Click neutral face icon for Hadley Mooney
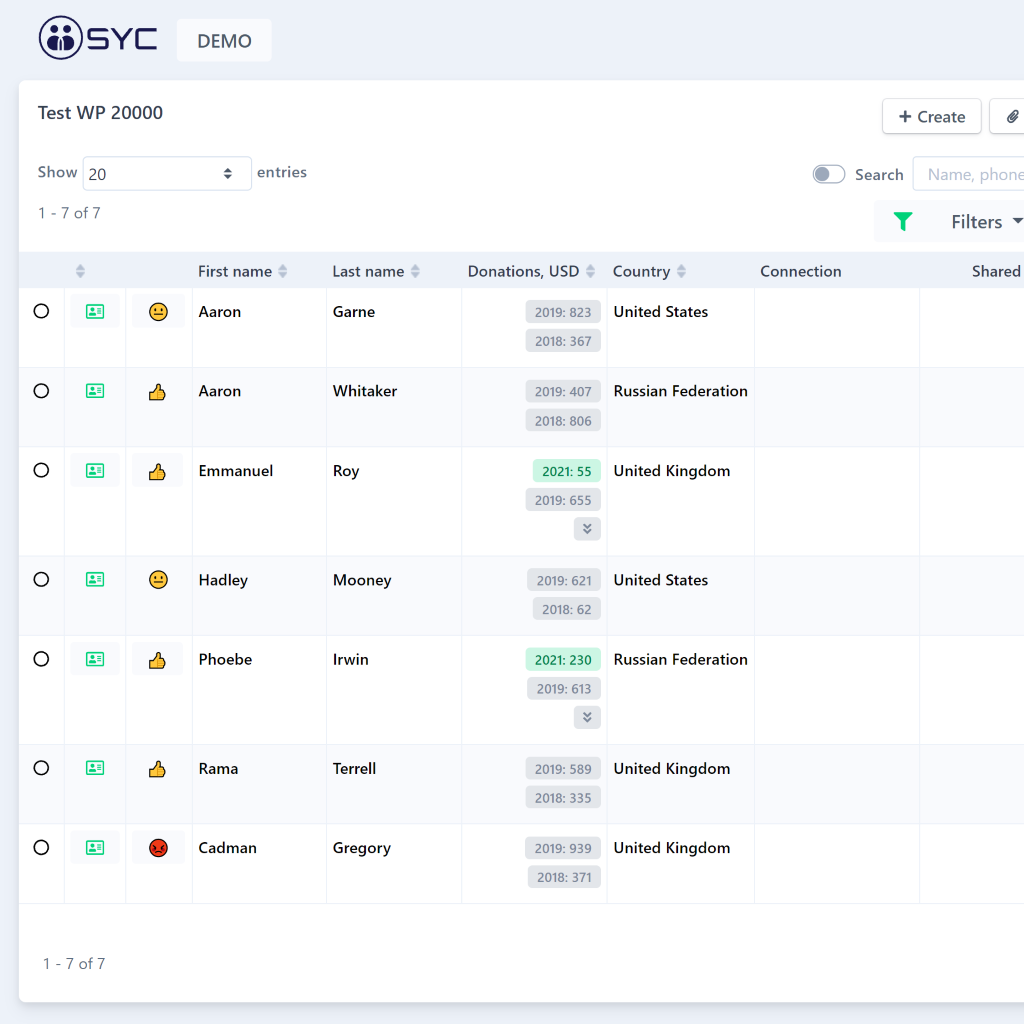The width and height of the screenshot is (1024, 1024). pyautogui.click(x=158, y=580)
